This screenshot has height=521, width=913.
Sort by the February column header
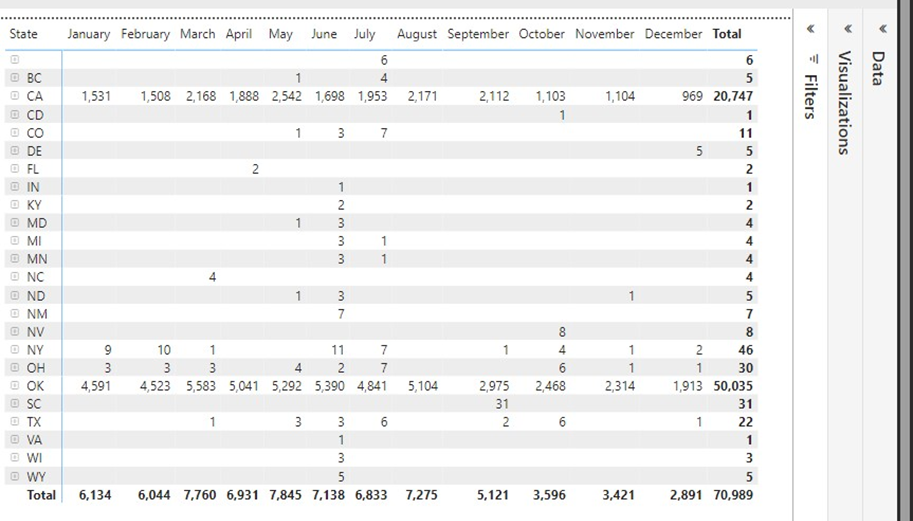coord(146,34)
